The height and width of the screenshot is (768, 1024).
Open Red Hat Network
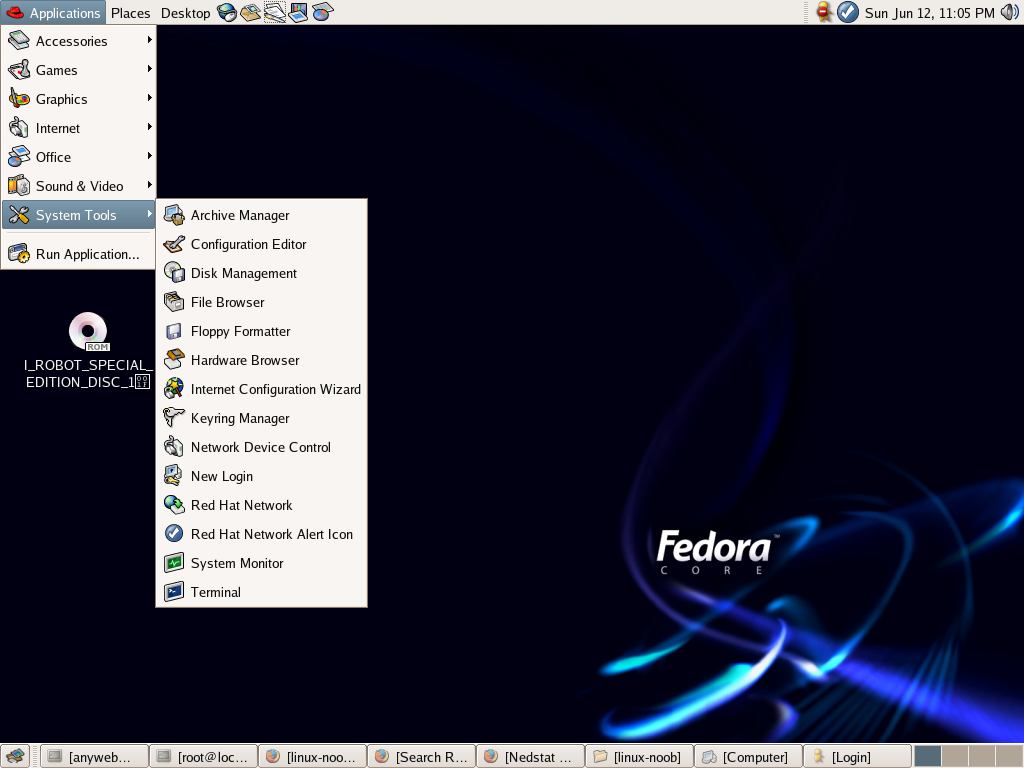click(x=261, y=505)
